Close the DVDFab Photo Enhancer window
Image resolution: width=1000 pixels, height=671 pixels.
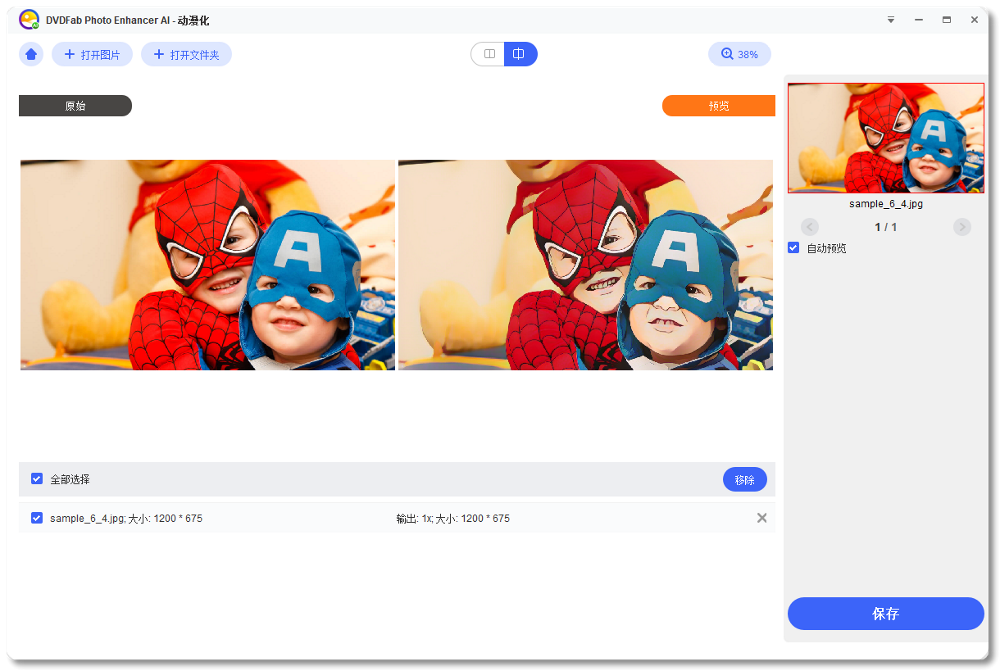click(974, 20)
